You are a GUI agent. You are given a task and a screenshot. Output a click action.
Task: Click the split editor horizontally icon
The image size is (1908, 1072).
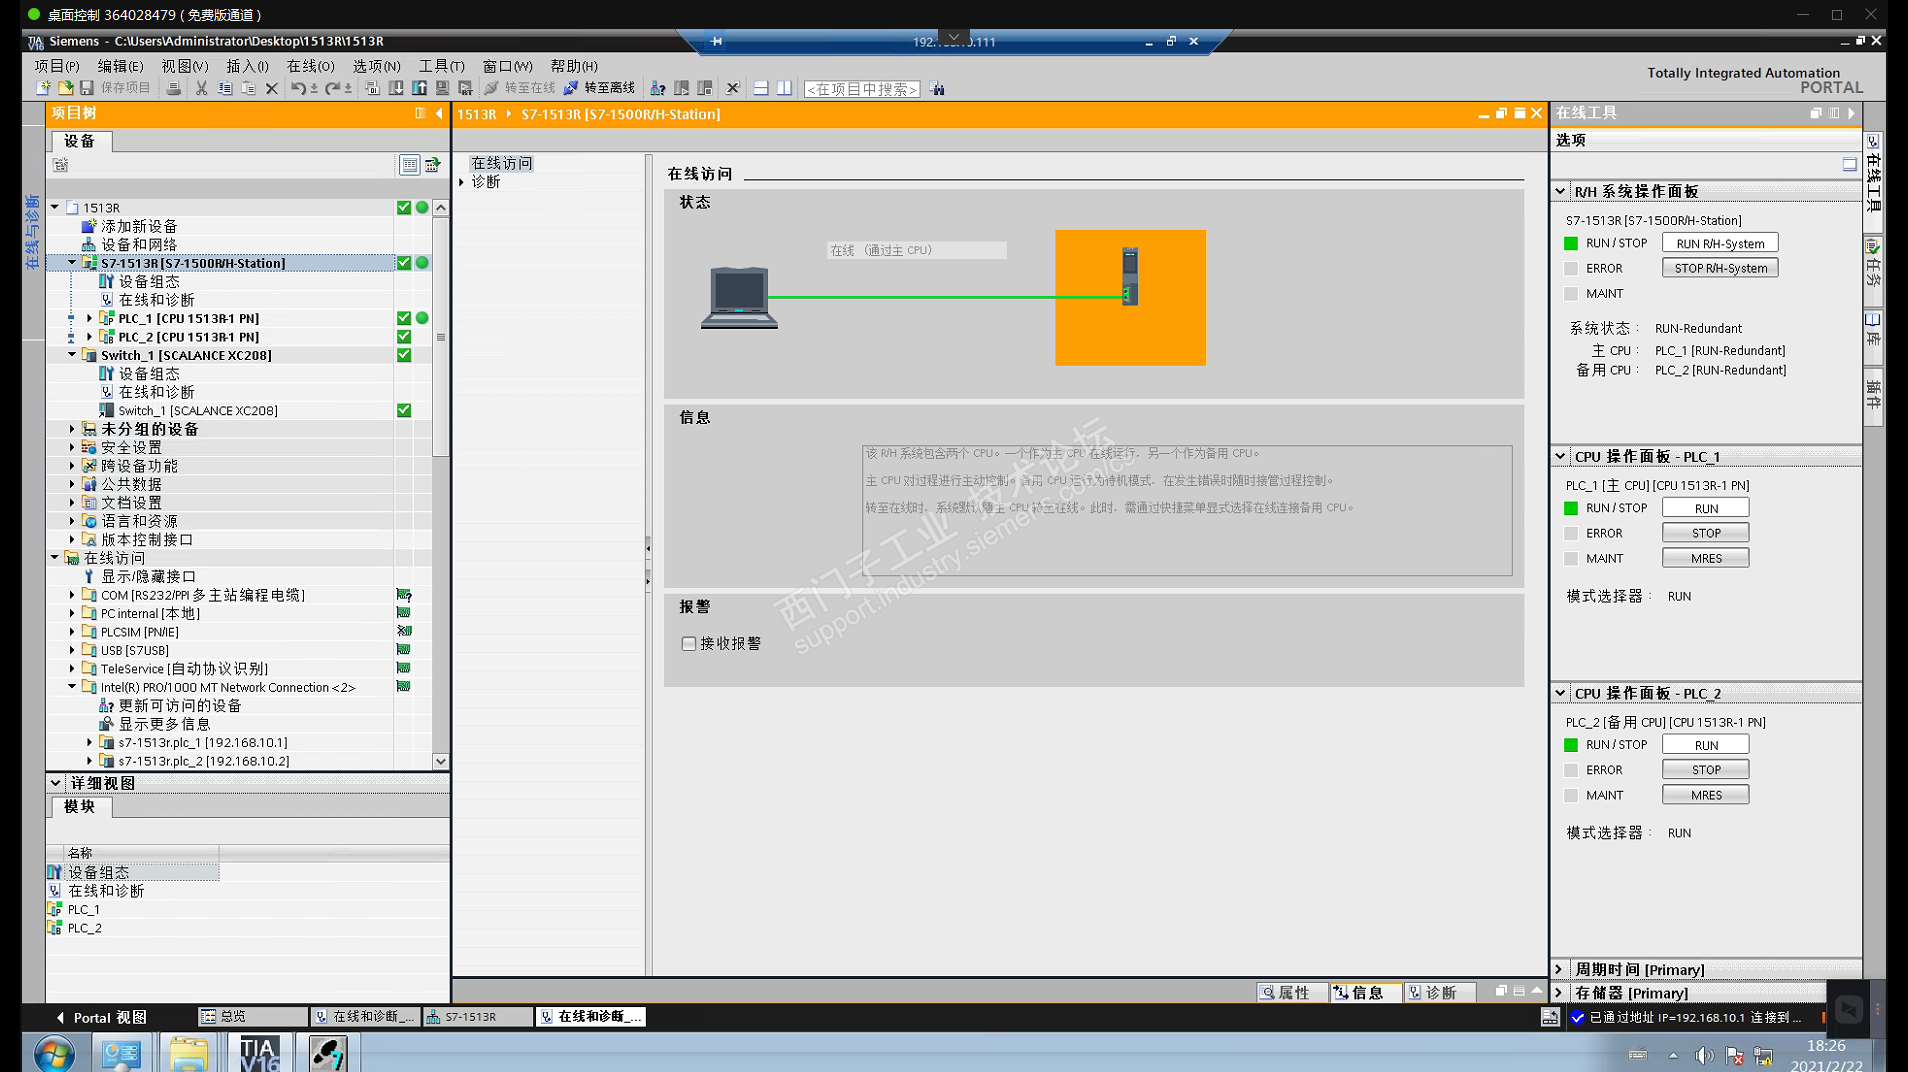761,88
